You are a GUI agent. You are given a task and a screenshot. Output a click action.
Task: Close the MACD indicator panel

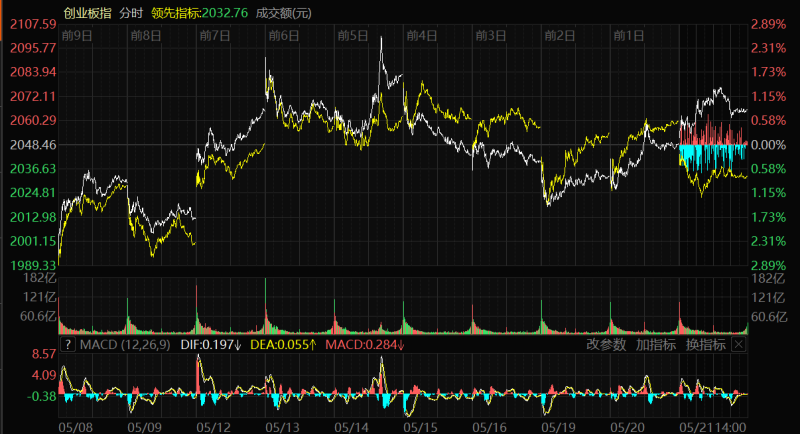[x=738, y=345]
